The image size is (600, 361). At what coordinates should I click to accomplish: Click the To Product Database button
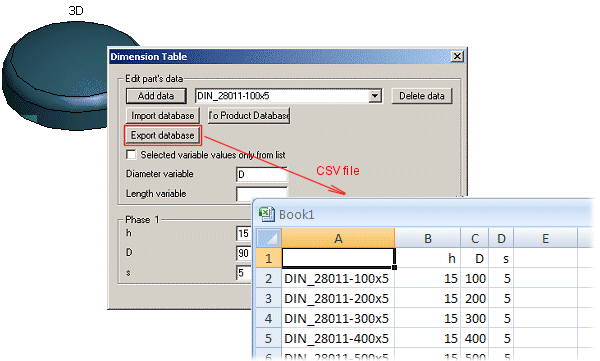point(249,116)
